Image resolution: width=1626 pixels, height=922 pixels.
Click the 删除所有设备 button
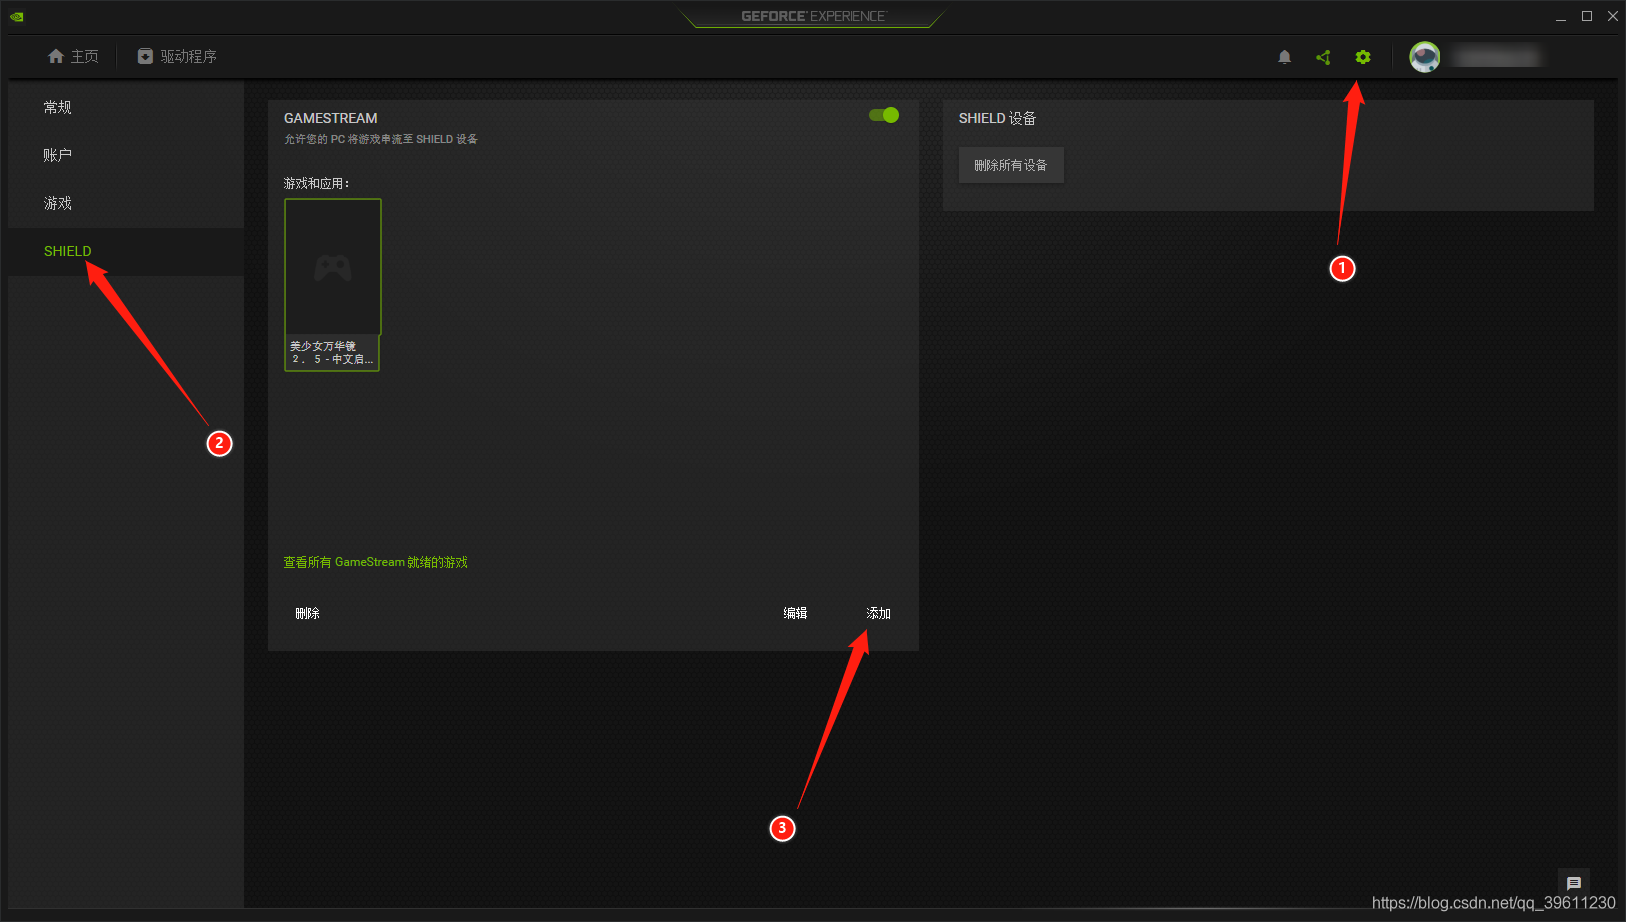coord(1011,165)
